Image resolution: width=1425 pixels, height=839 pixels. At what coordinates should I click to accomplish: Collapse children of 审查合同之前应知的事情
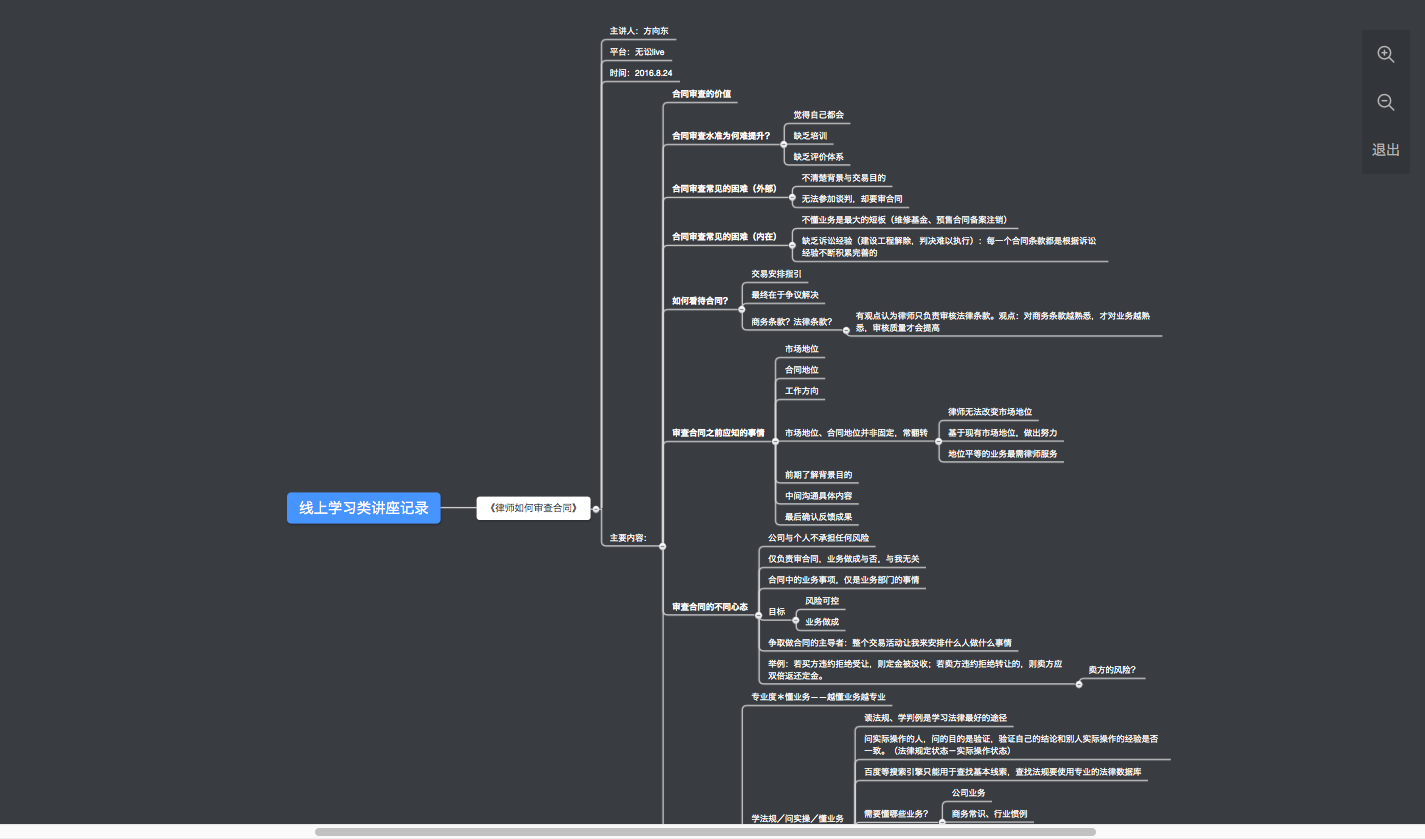[774, 442]
